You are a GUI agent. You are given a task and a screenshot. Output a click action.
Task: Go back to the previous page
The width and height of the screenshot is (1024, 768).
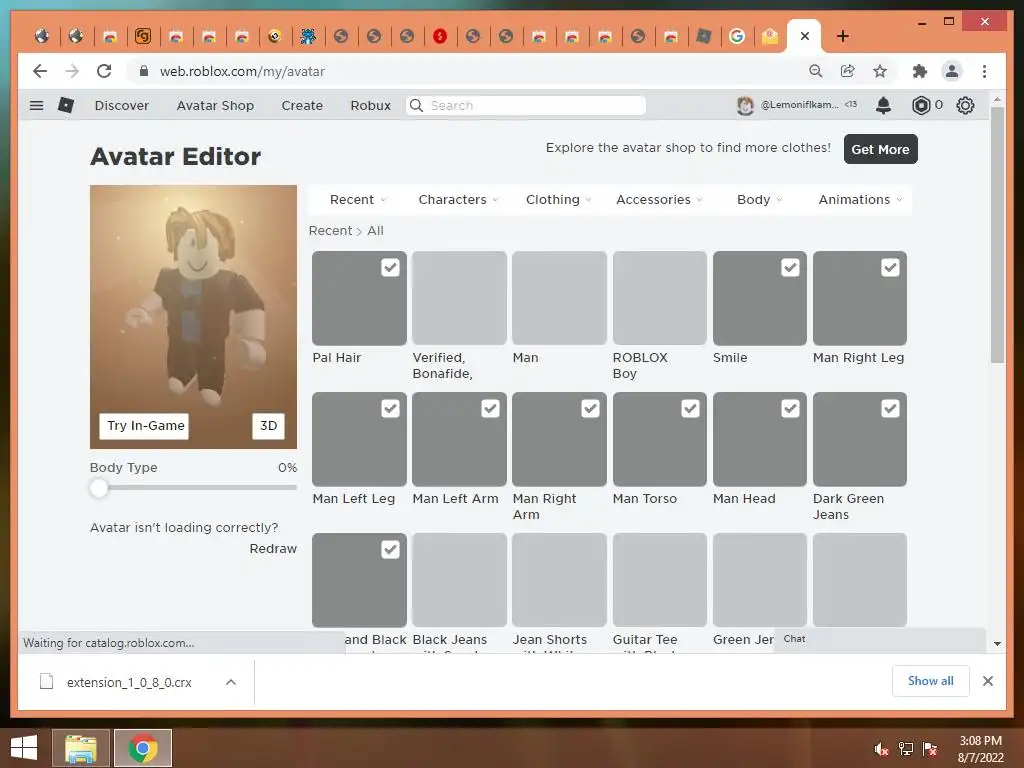click(x=40, y=71)
